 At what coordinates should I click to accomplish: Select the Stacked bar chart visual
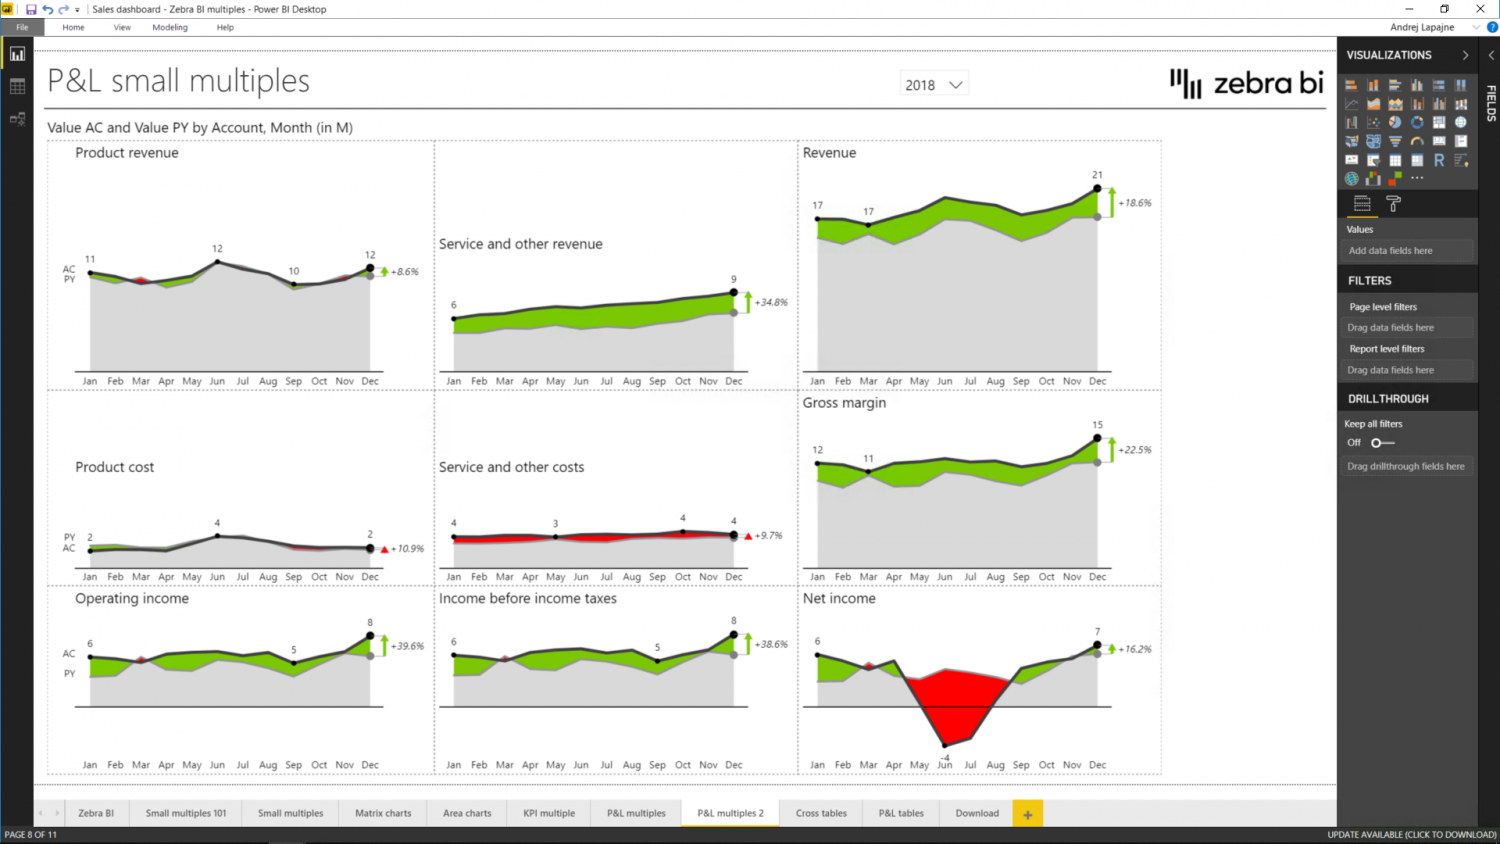click(1352, 85)
